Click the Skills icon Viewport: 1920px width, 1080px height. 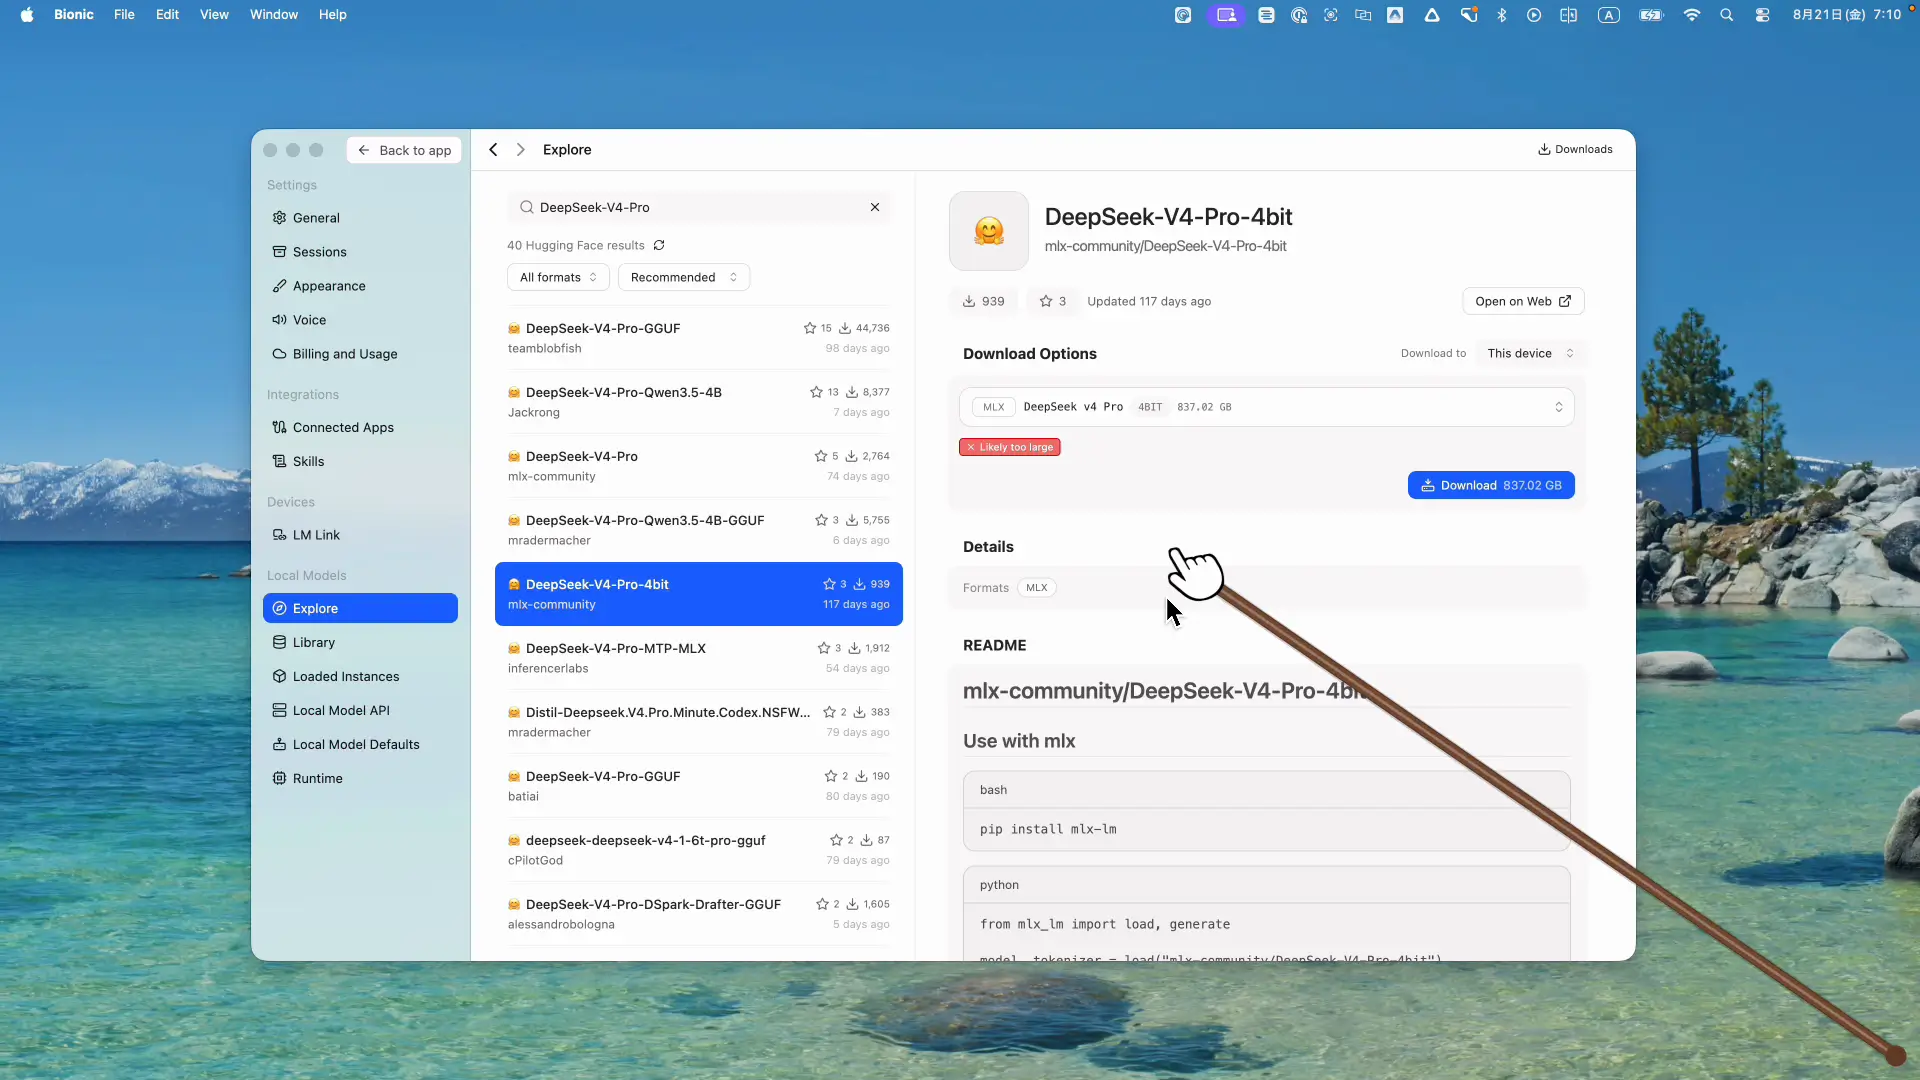point(279,461)
